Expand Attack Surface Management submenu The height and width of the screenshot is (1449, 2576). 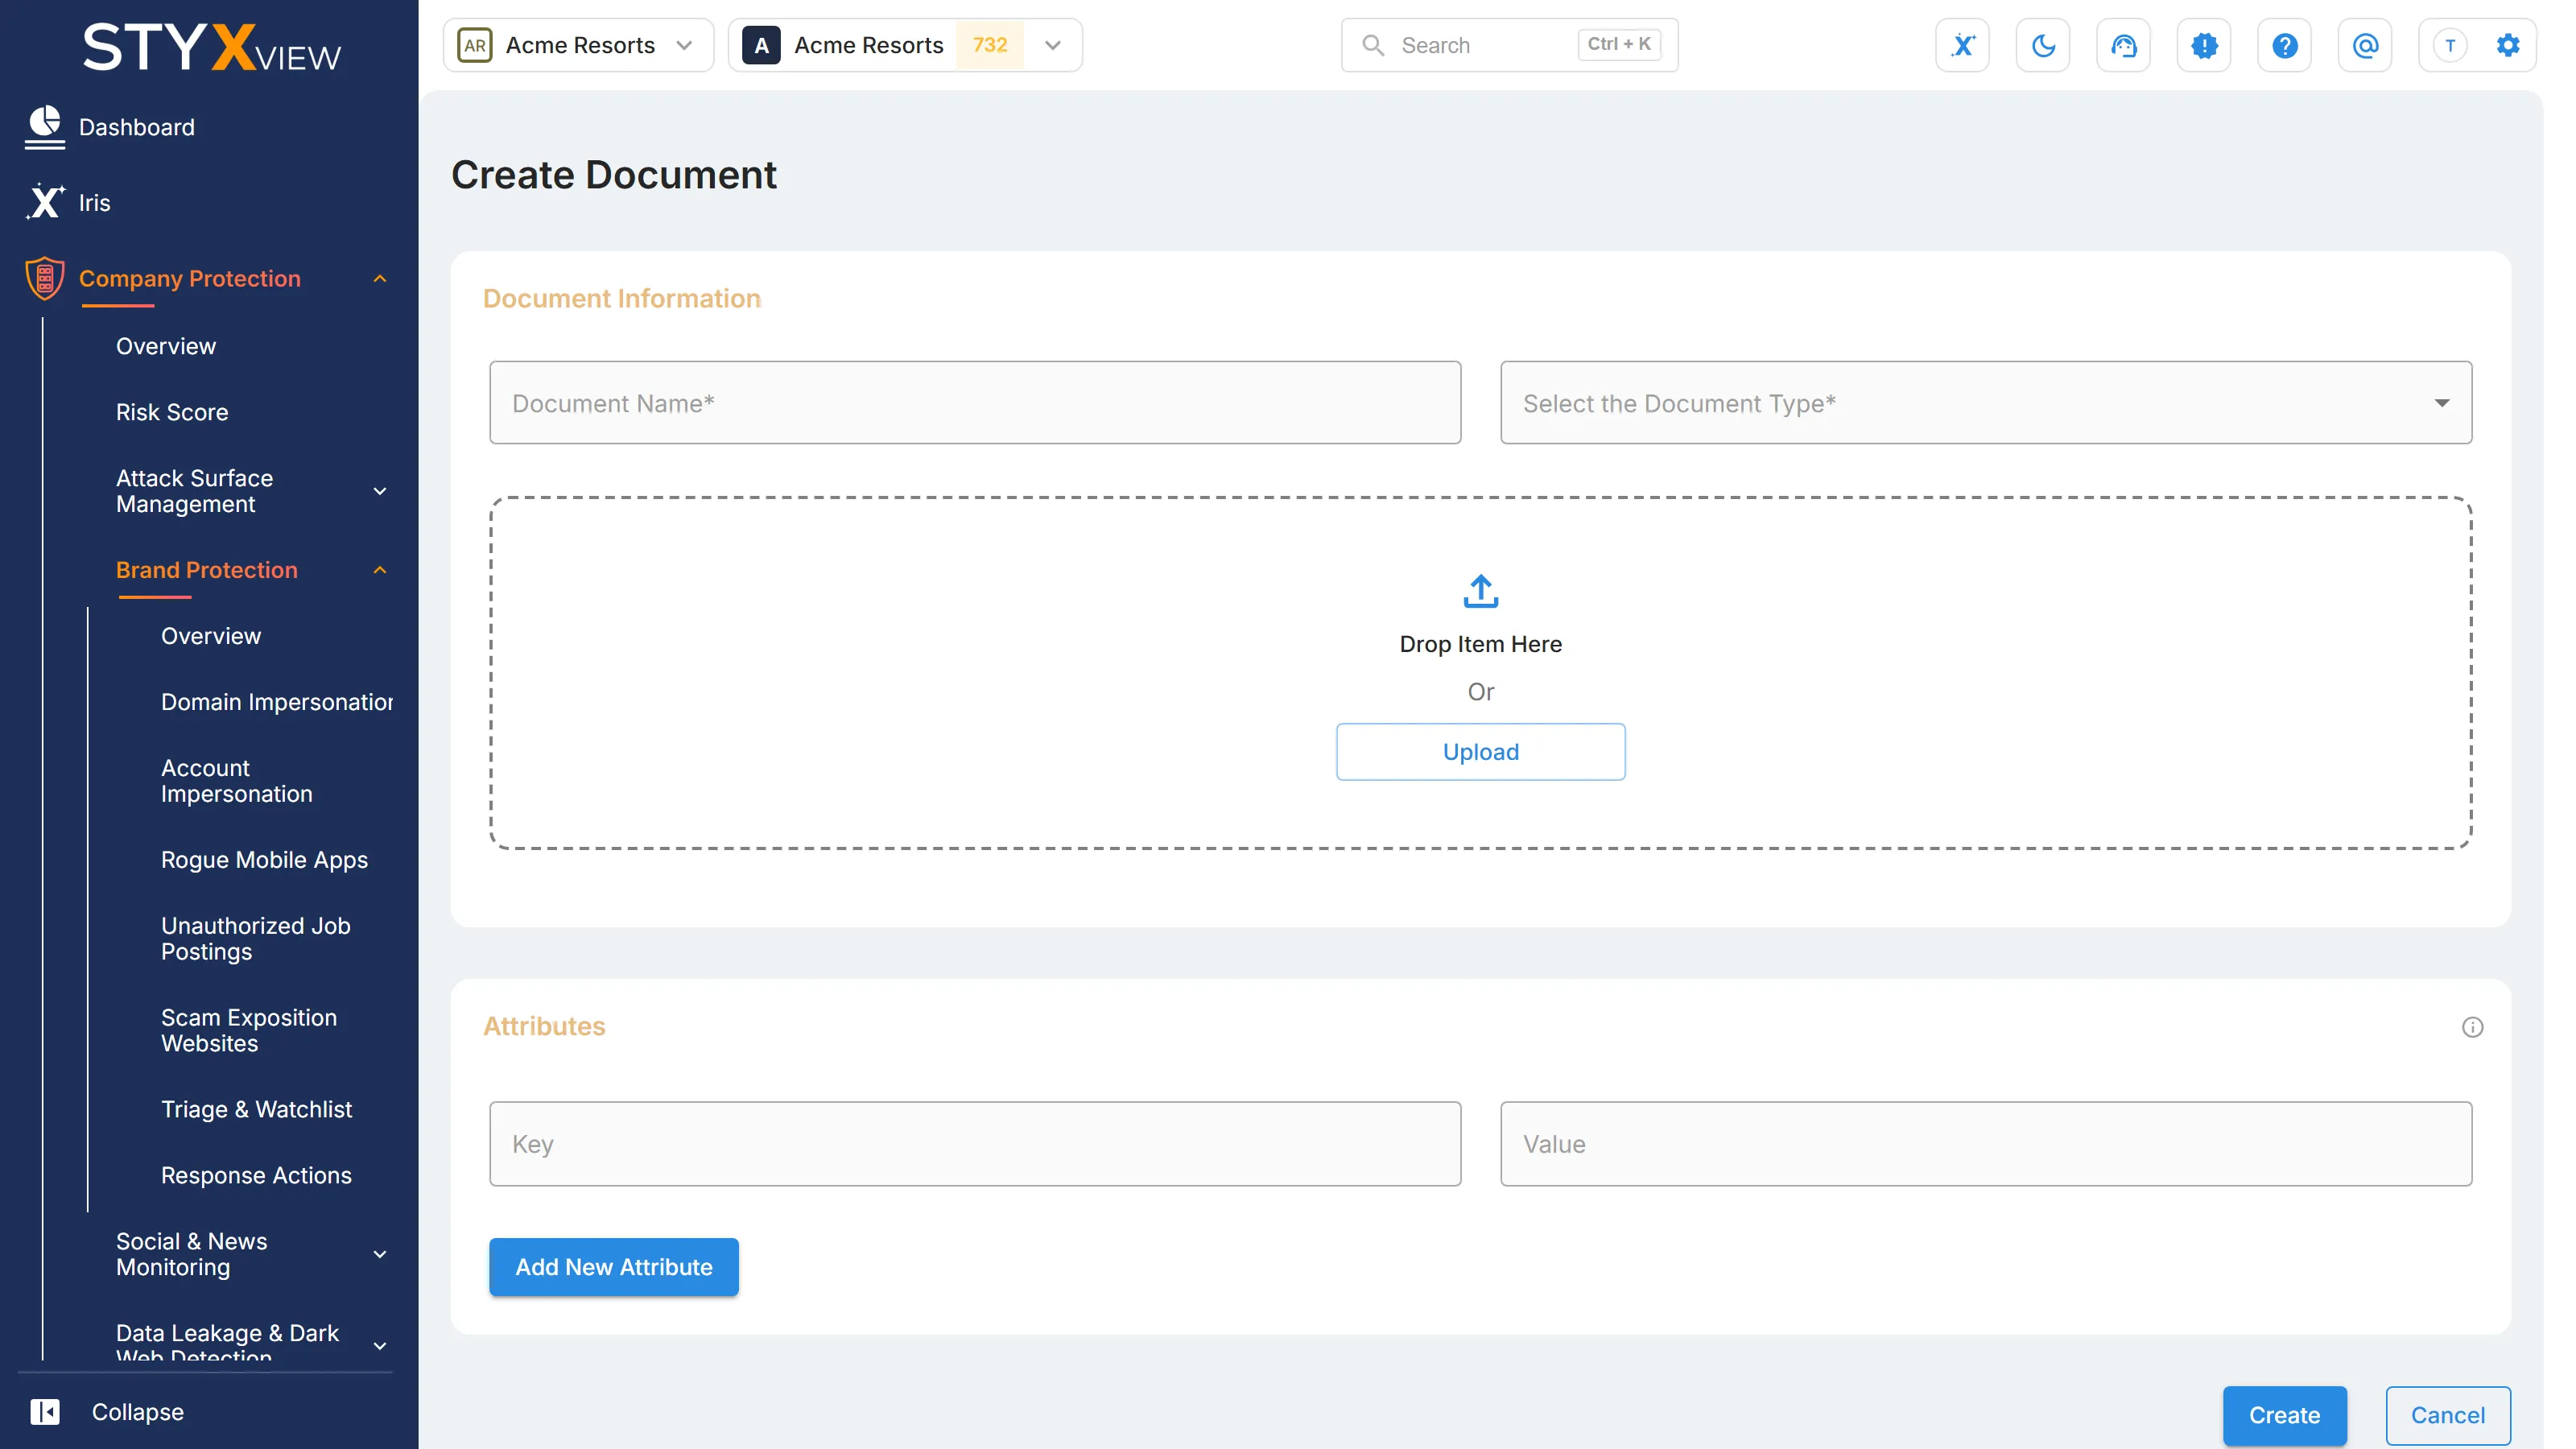[x=380, y=491]
